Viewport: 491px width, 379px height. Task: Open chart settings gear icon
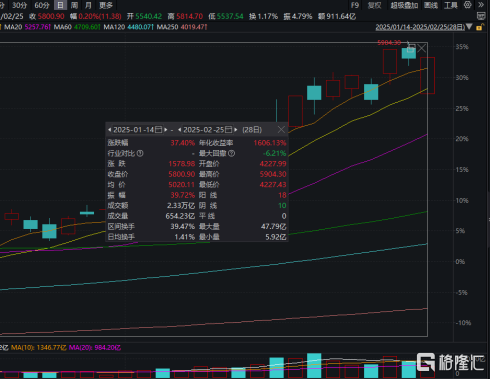[x=468, y=5]
